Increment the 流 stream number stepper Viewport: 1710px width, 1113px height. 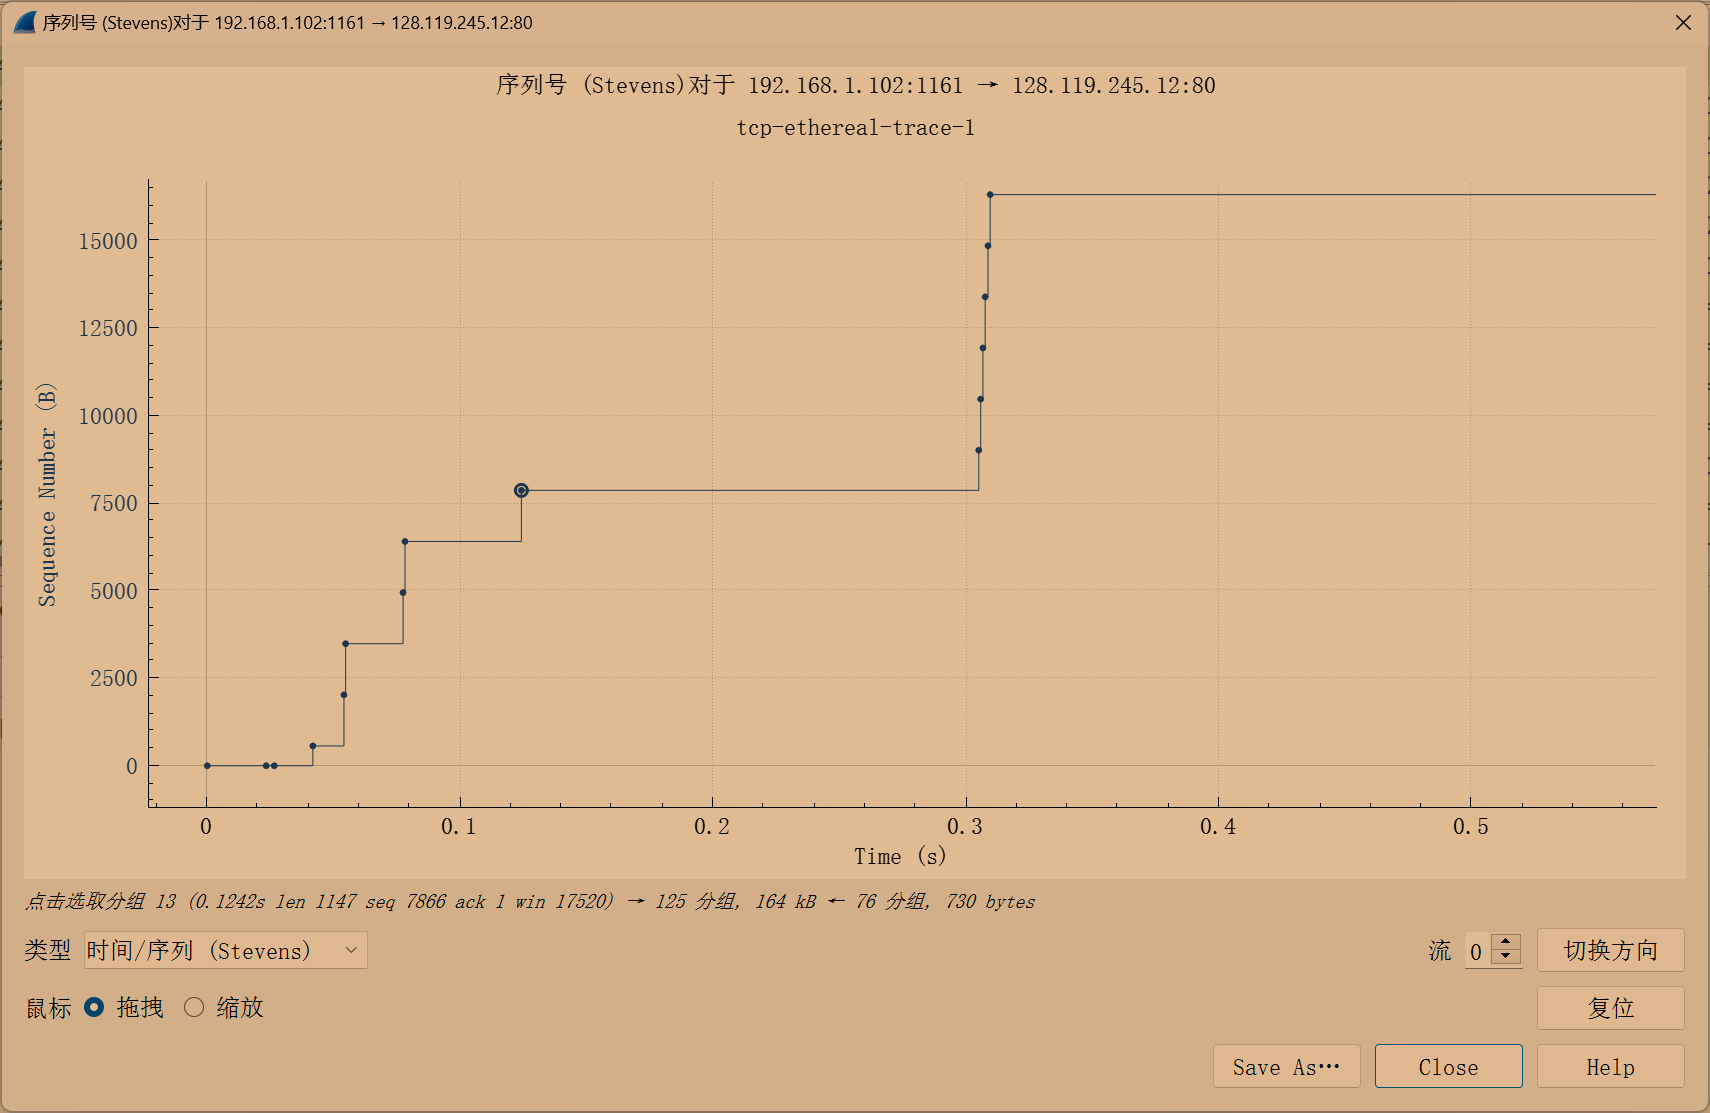tap(1503, 943)
